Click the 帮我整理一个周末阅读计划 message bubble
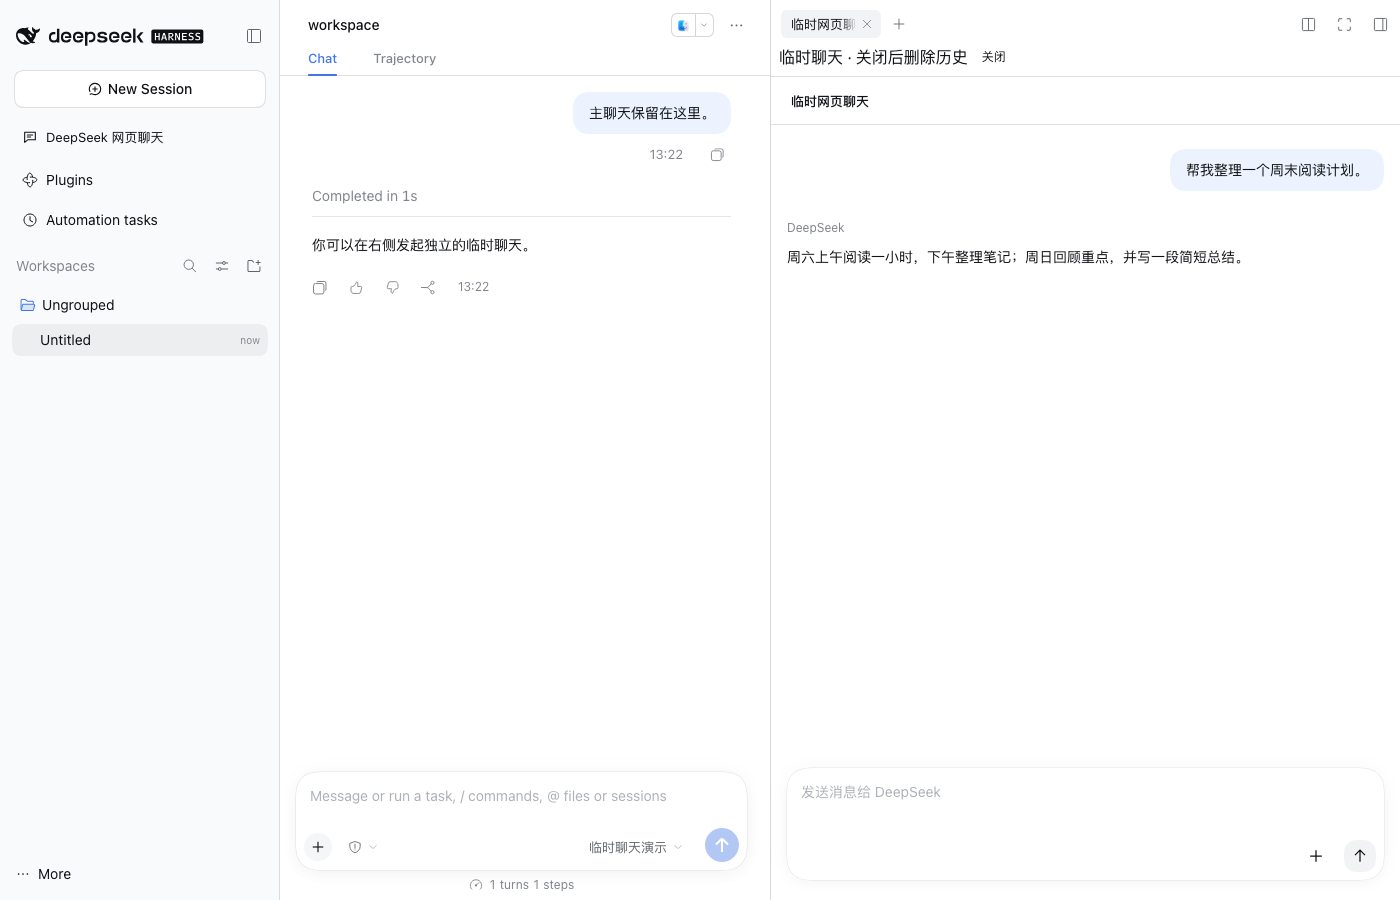Viewport: 1400px width, 900px height. pos(1277,170)
